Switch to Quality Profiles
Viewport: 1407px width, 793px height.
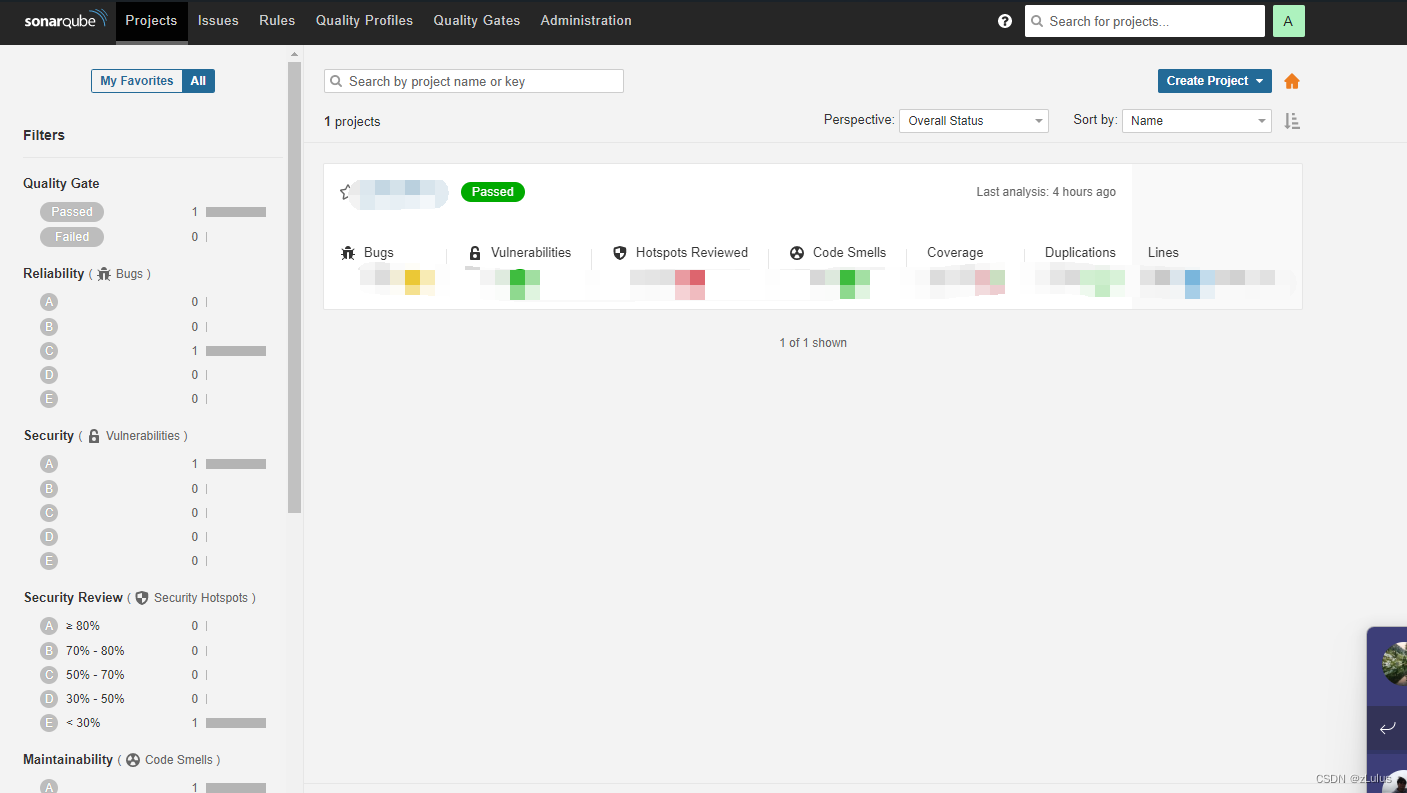coord(364,21)
